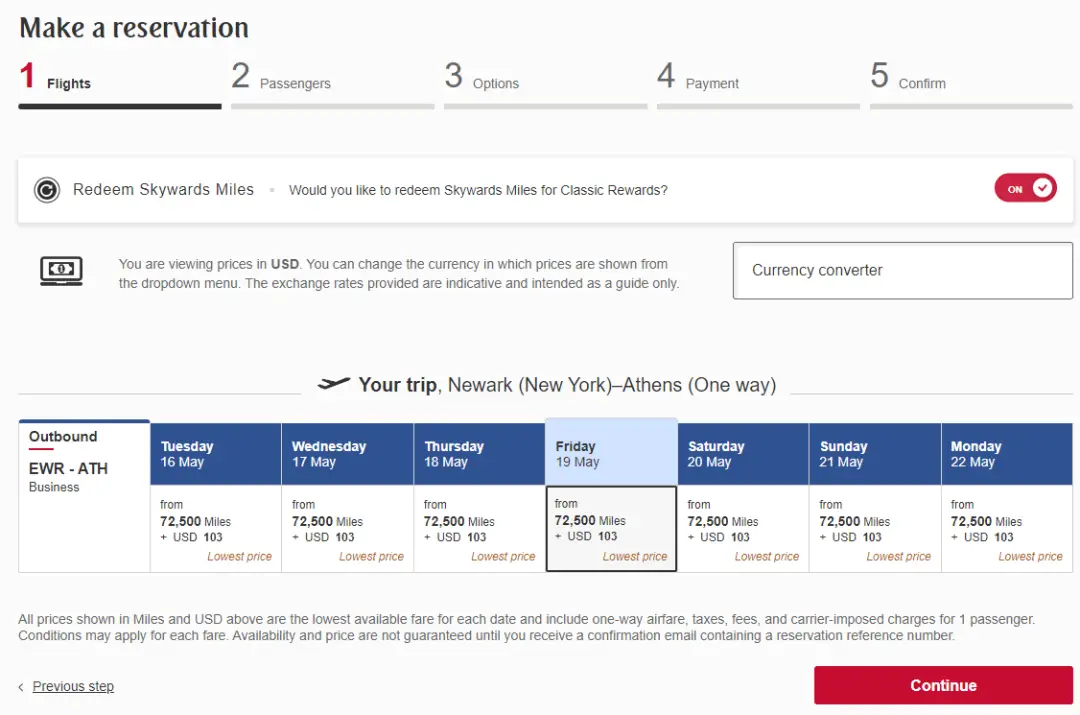Select Sunday 21 May fare
The width and height of the screenshot is (1080, 715).
tap(875, 527)
